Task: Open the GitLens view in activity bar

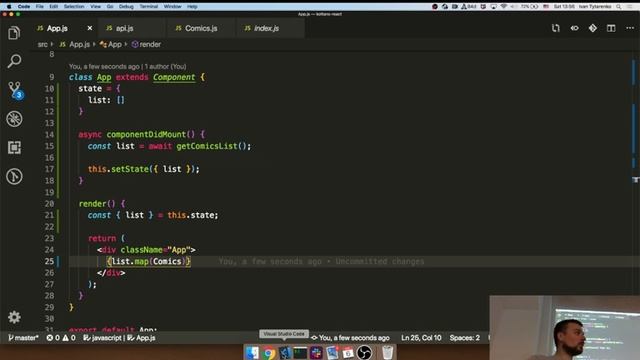Action: point(14,176)
